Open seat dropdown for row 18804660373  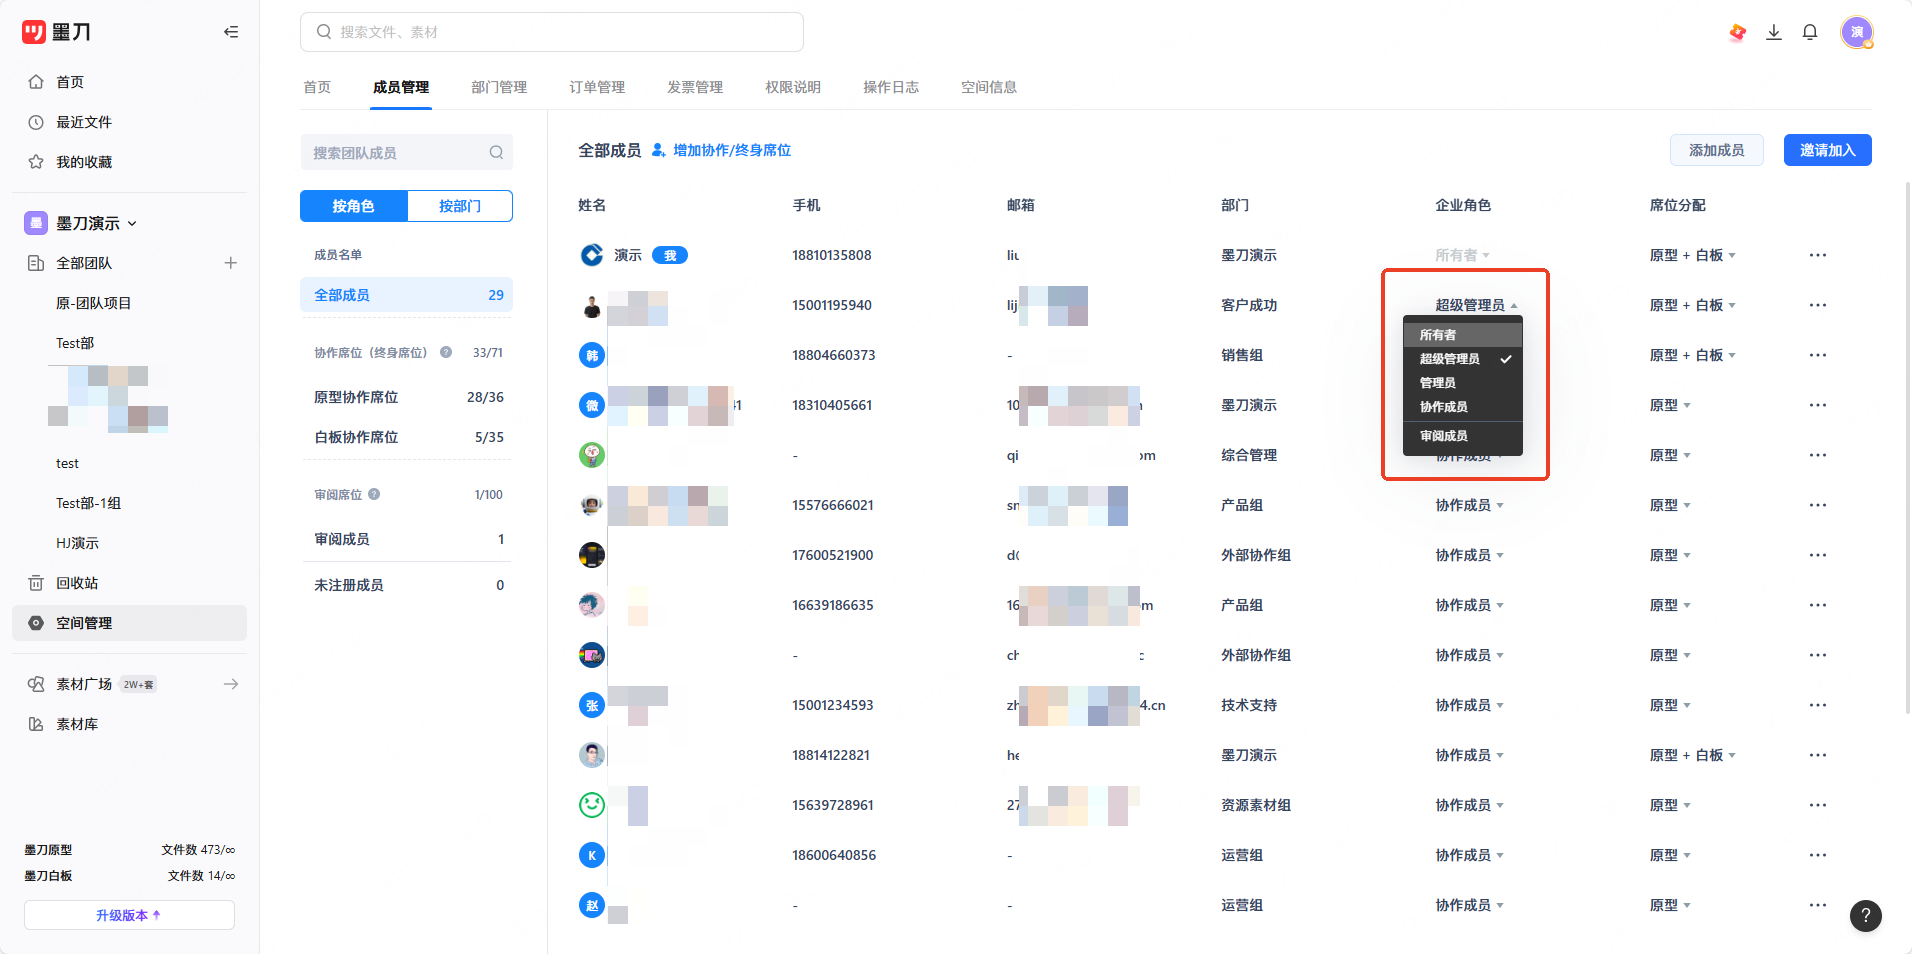click(x=1693, y=355)
